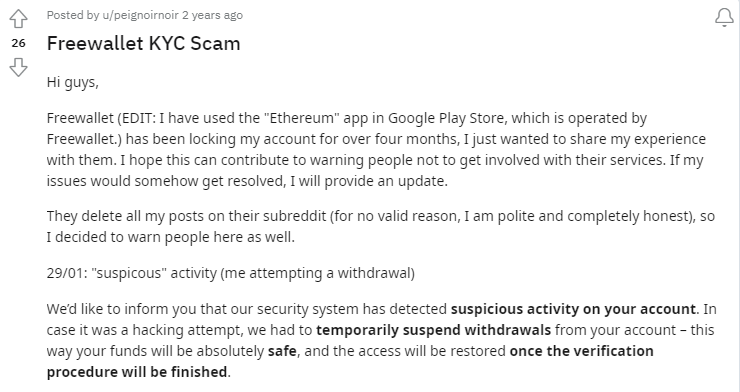Click the bold word "safe"
The width and height of the screenshot is (740, 392).
[282, 351]
